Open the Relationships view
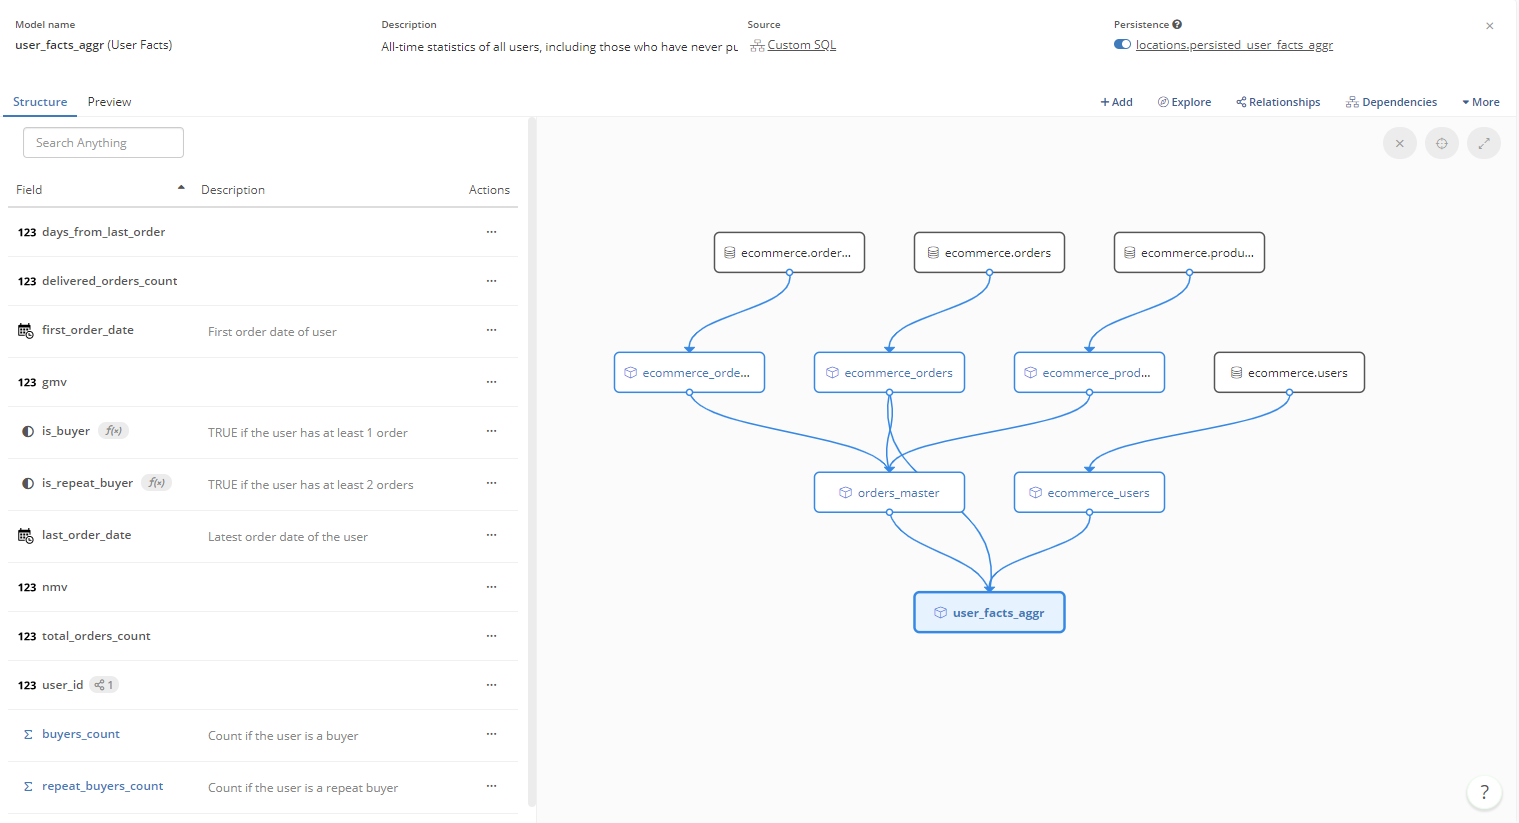The height and width of the screenshot is (823, 1519). point(1278,102)
